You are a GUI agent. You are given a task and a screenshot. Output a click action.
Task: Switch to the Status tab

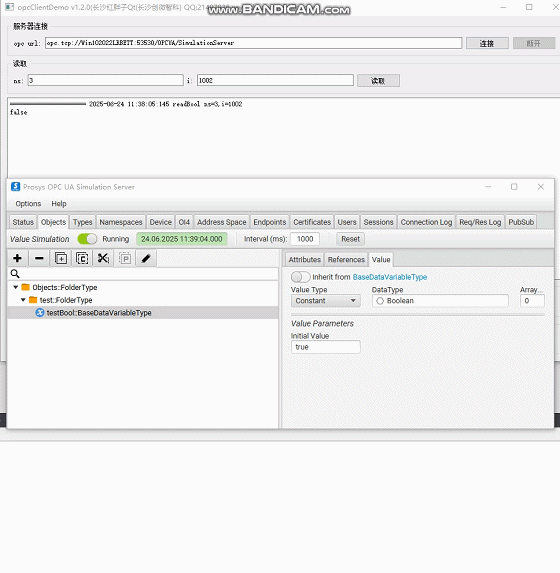pyautogui.click(x=23, y=222)
